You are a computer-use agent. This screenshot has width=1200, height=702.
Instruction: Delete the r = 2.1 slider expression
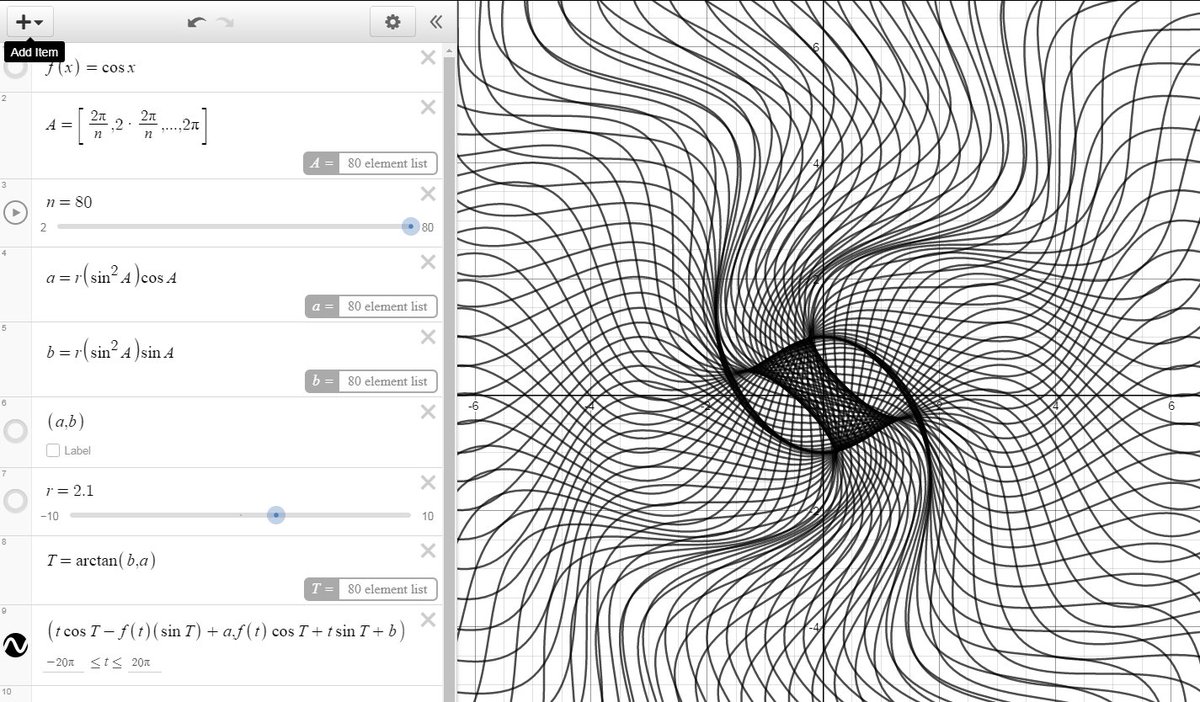pos(428,482)
